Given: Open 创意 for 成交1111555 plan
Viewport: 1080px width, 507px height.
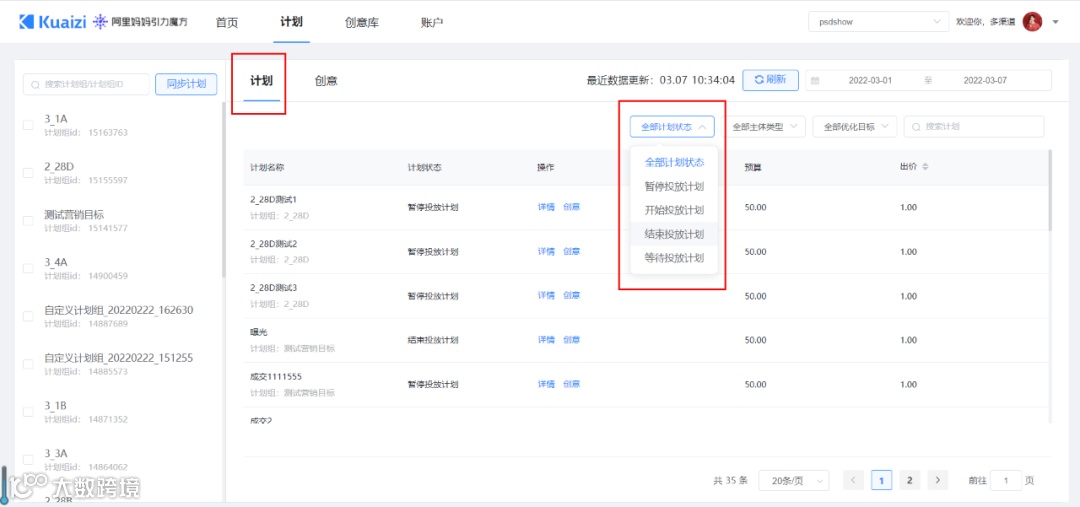Looking at the screenshot, I should coord(572,384).
